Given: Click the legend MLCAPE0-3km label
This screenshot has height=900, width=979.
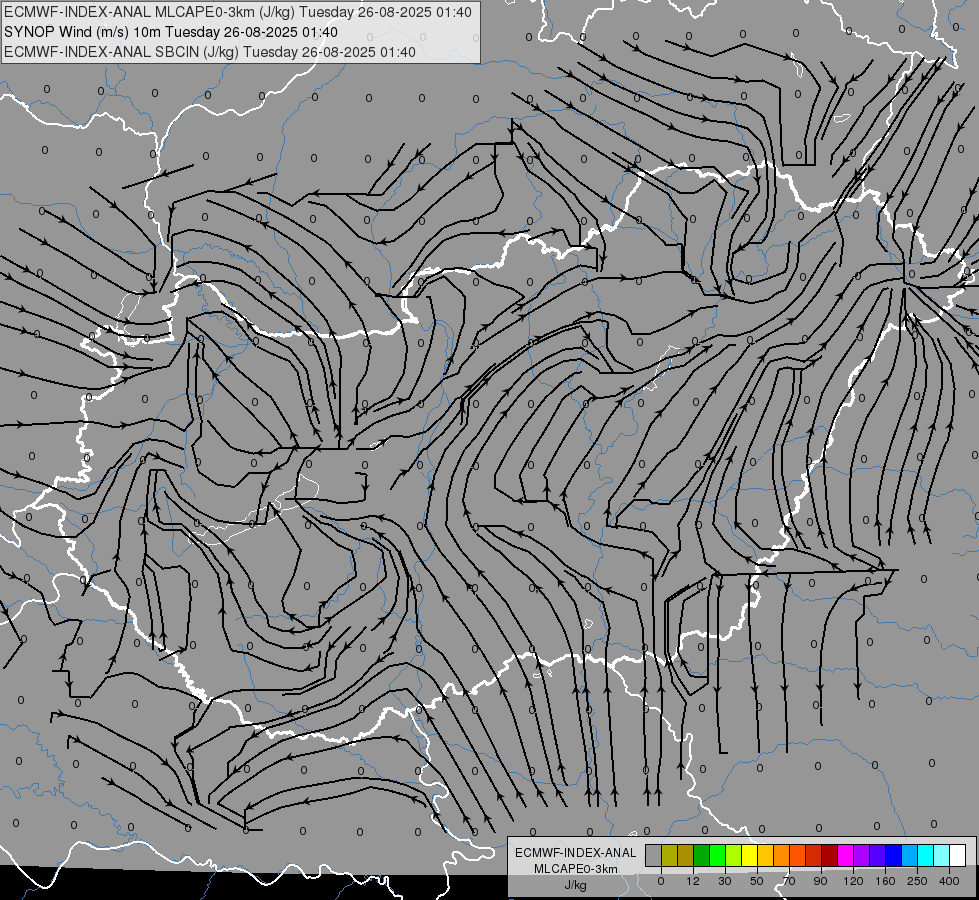Looking at the screenshot, I should click(x=576, y=869).
